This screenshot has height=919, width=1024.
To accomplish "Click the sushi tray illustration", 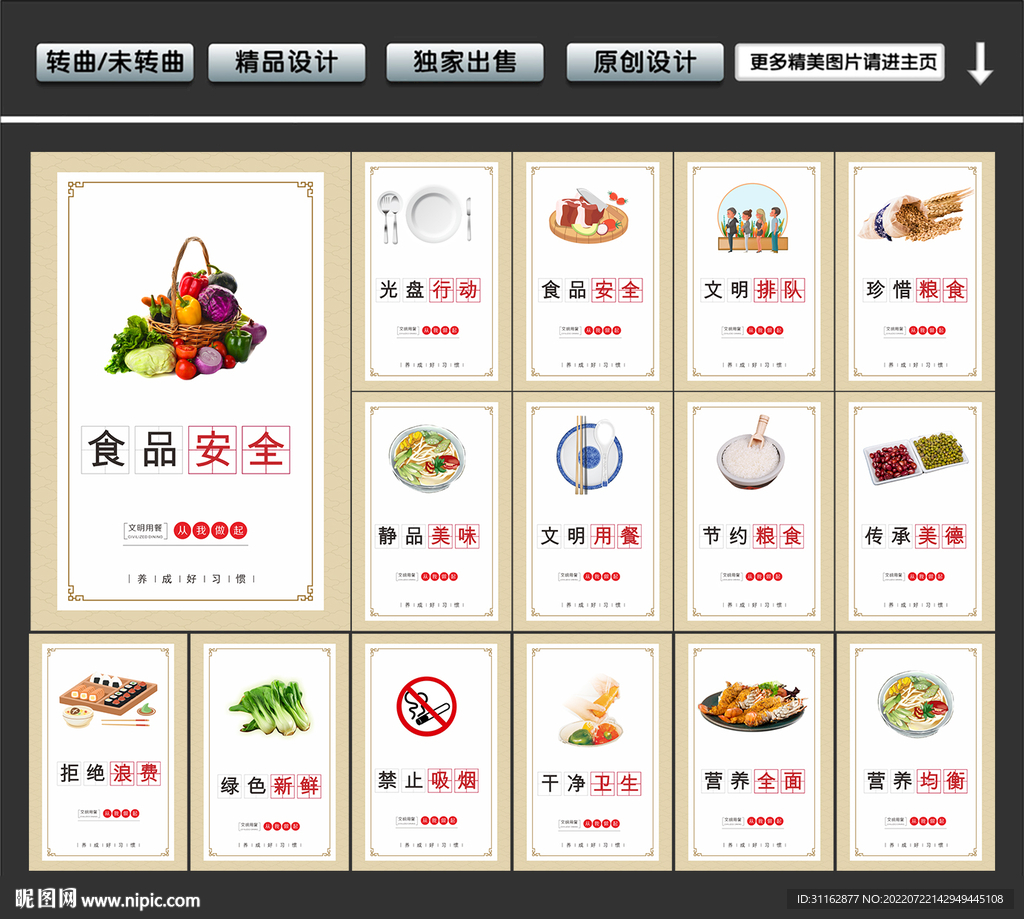I will pos(108,700).
